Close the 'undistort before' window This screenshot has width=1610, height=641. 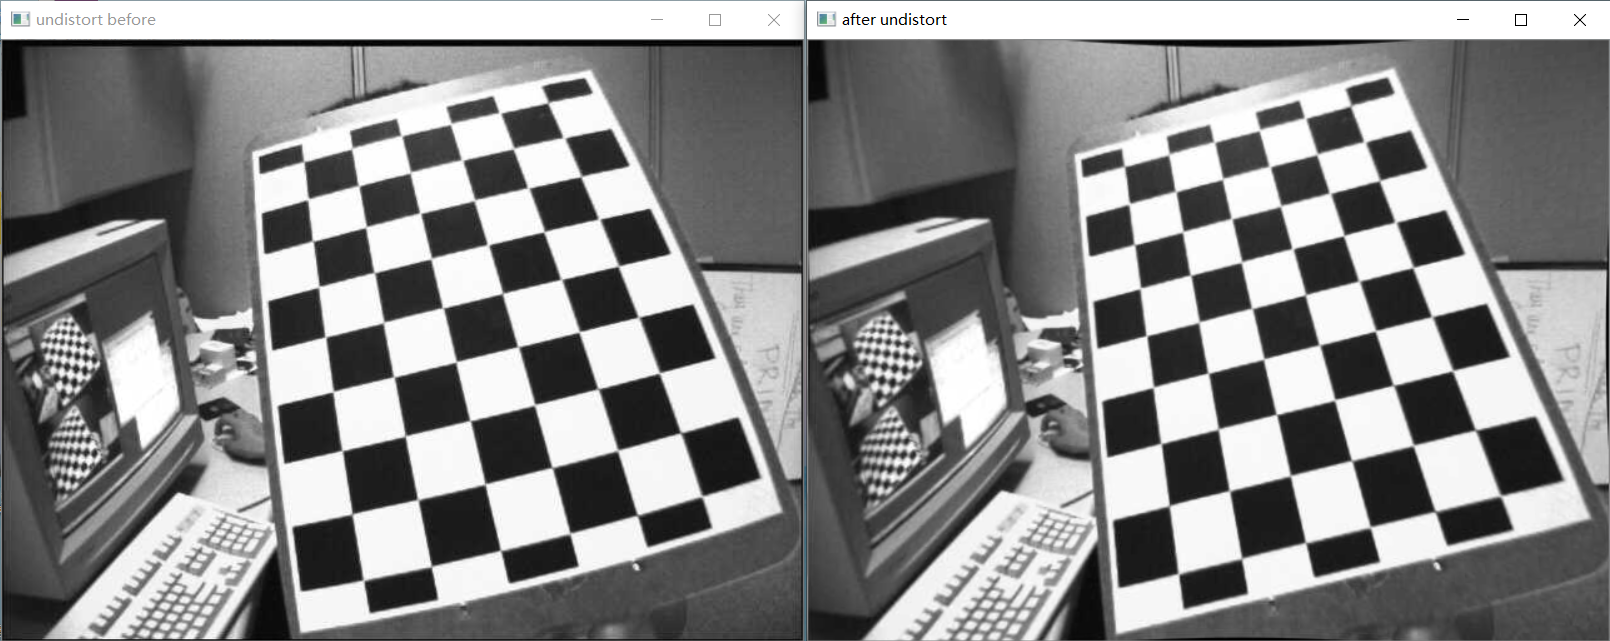click(x=774, y=20)
